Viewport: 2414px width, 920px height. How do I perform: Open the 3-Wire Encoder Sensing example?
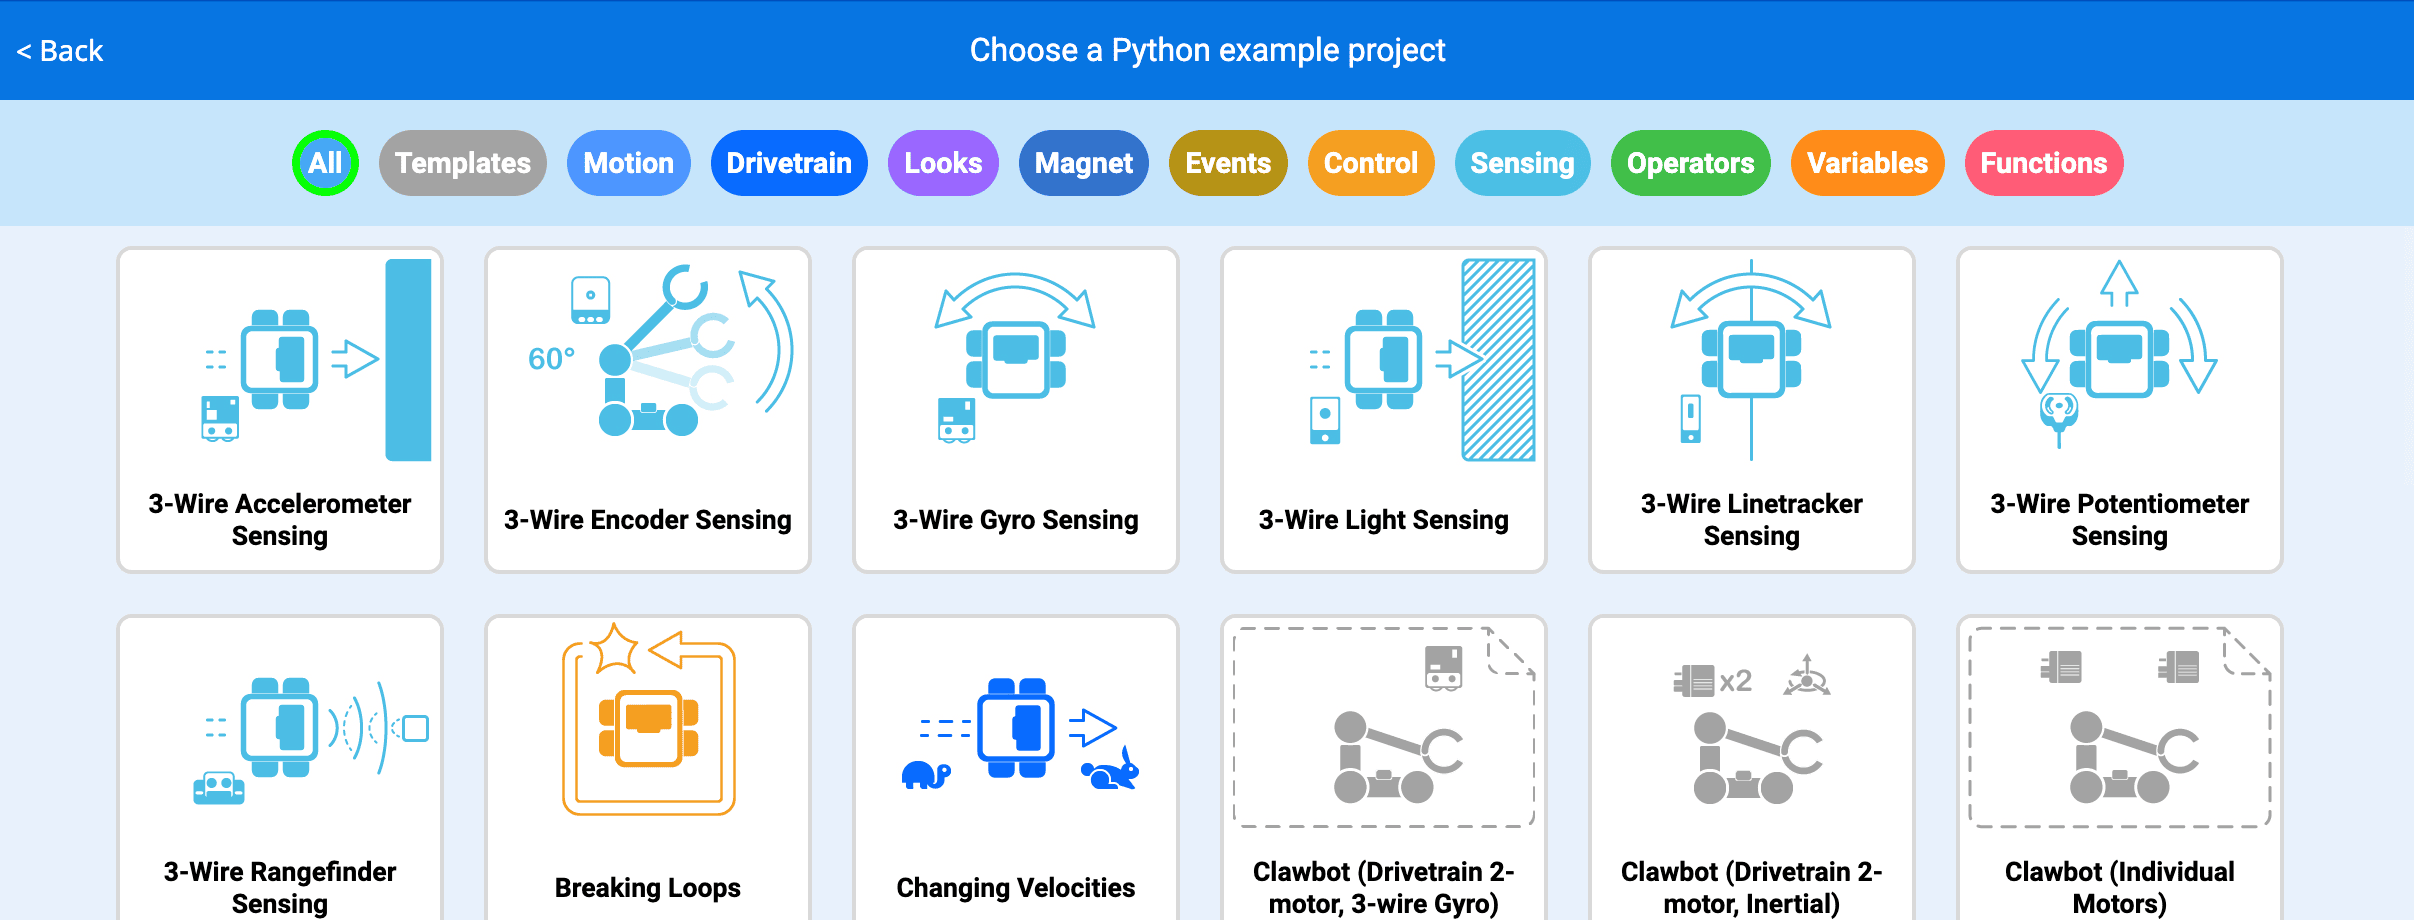point(647,410)
